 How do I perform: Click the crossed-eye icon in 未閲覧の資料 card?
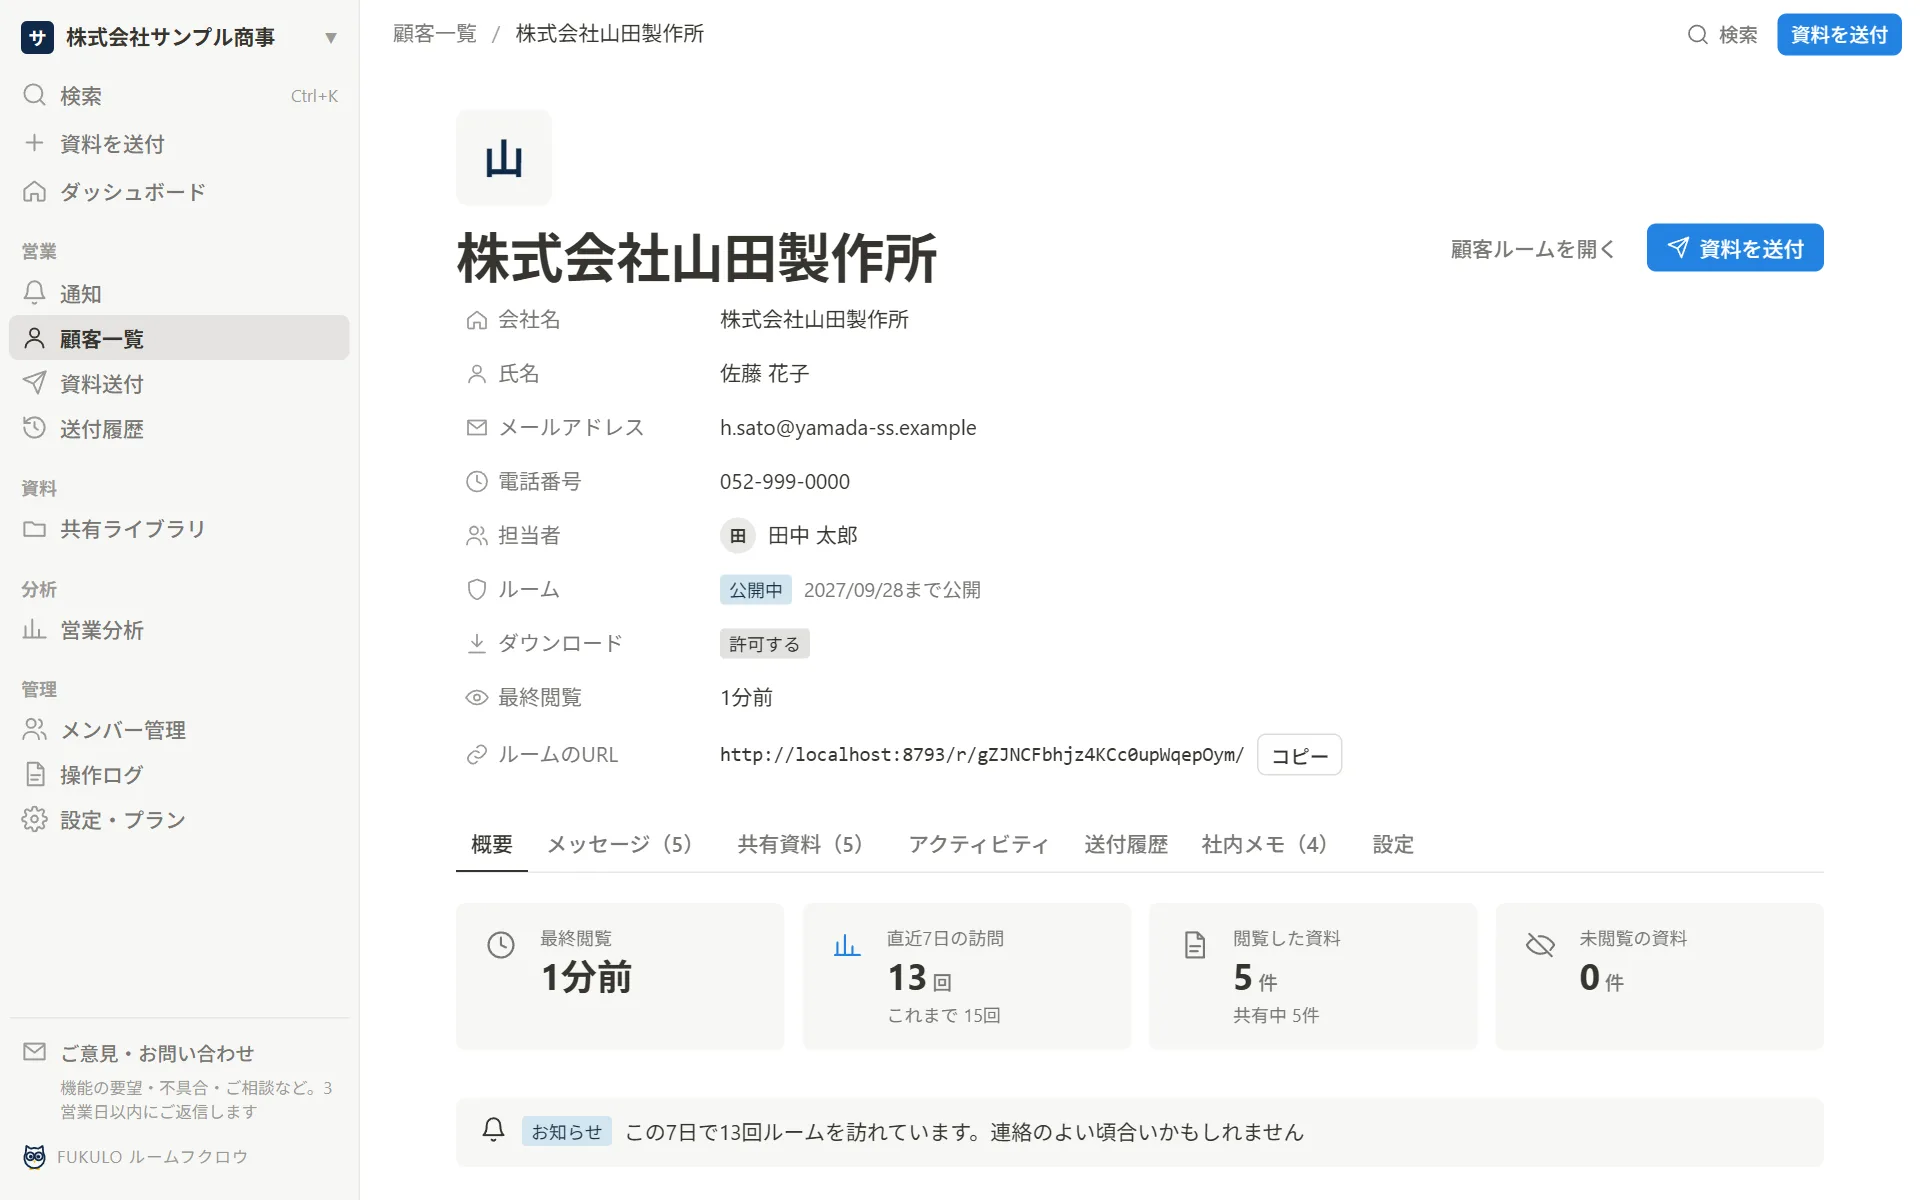click(1540, 945)
